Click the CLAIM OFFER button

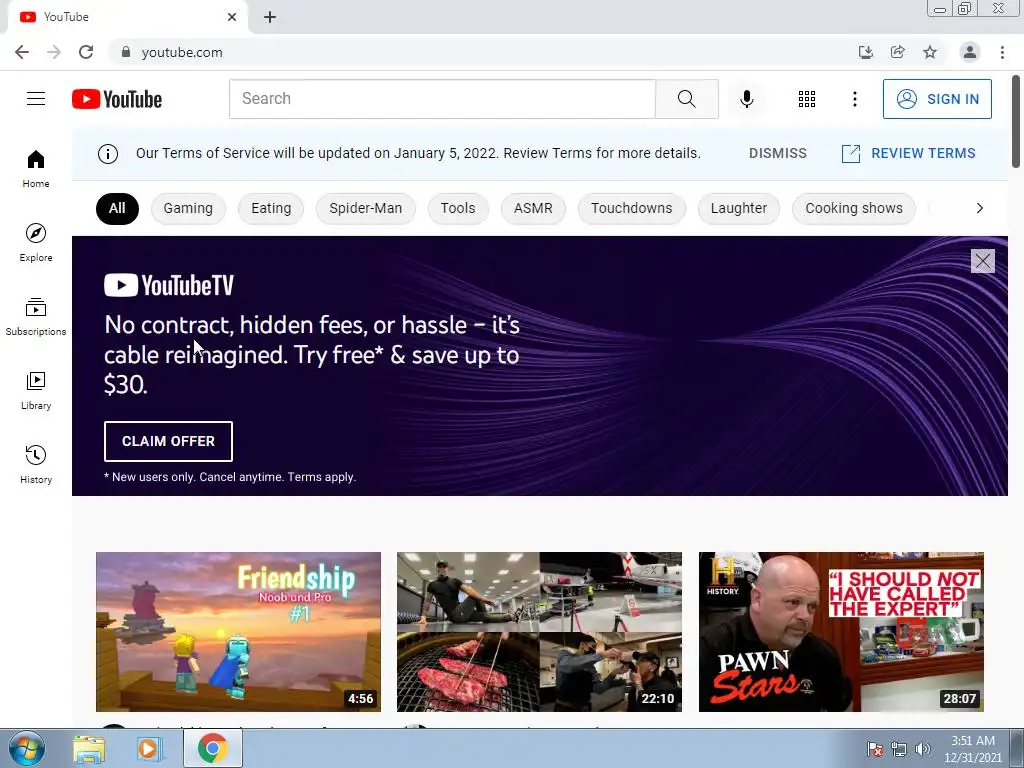[168, 441]
